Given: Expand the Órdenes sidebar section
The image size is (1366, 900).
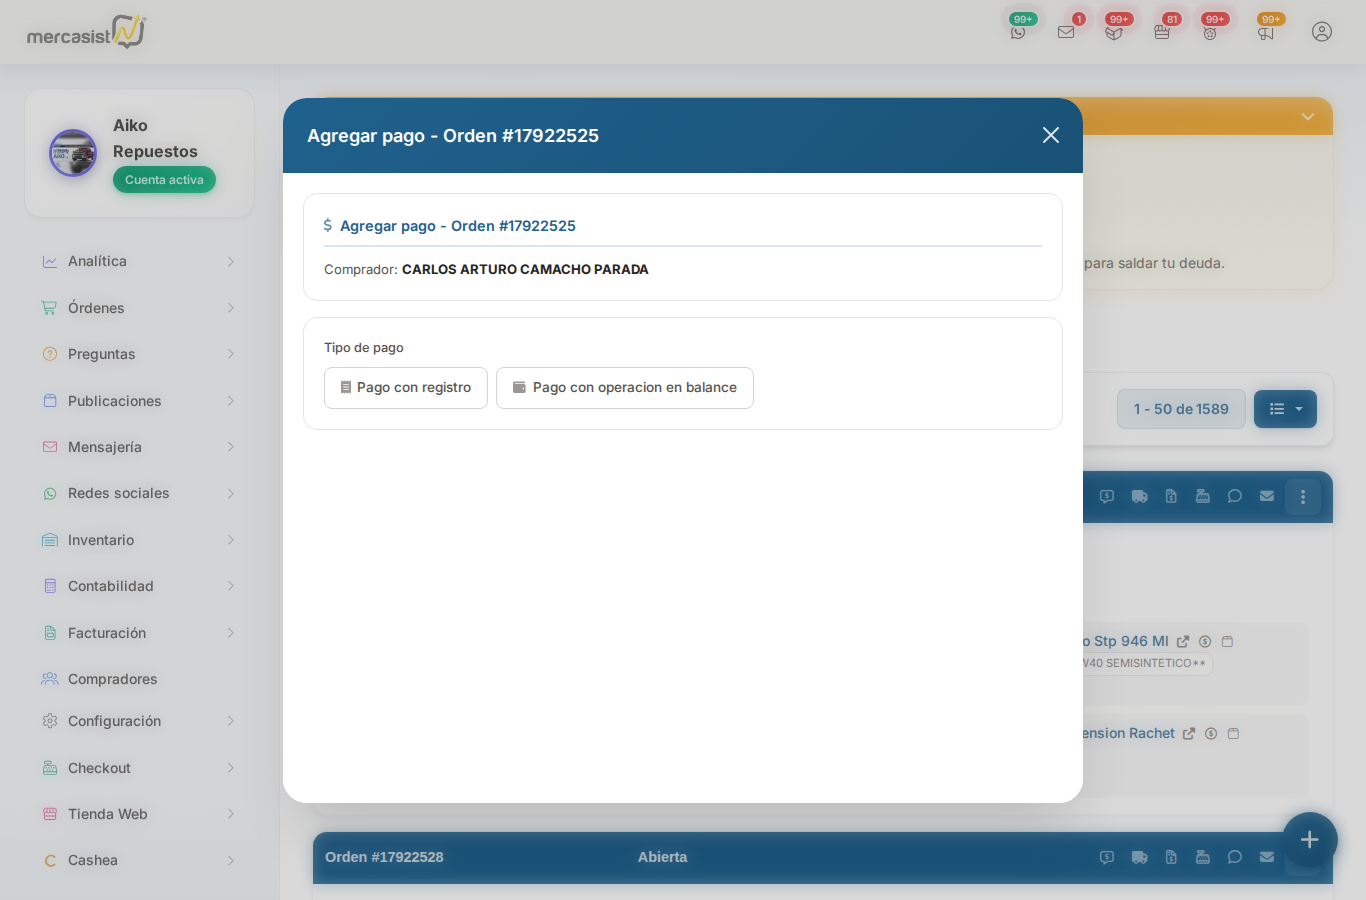Looking at the screenshot, I should tap(138, 308).
